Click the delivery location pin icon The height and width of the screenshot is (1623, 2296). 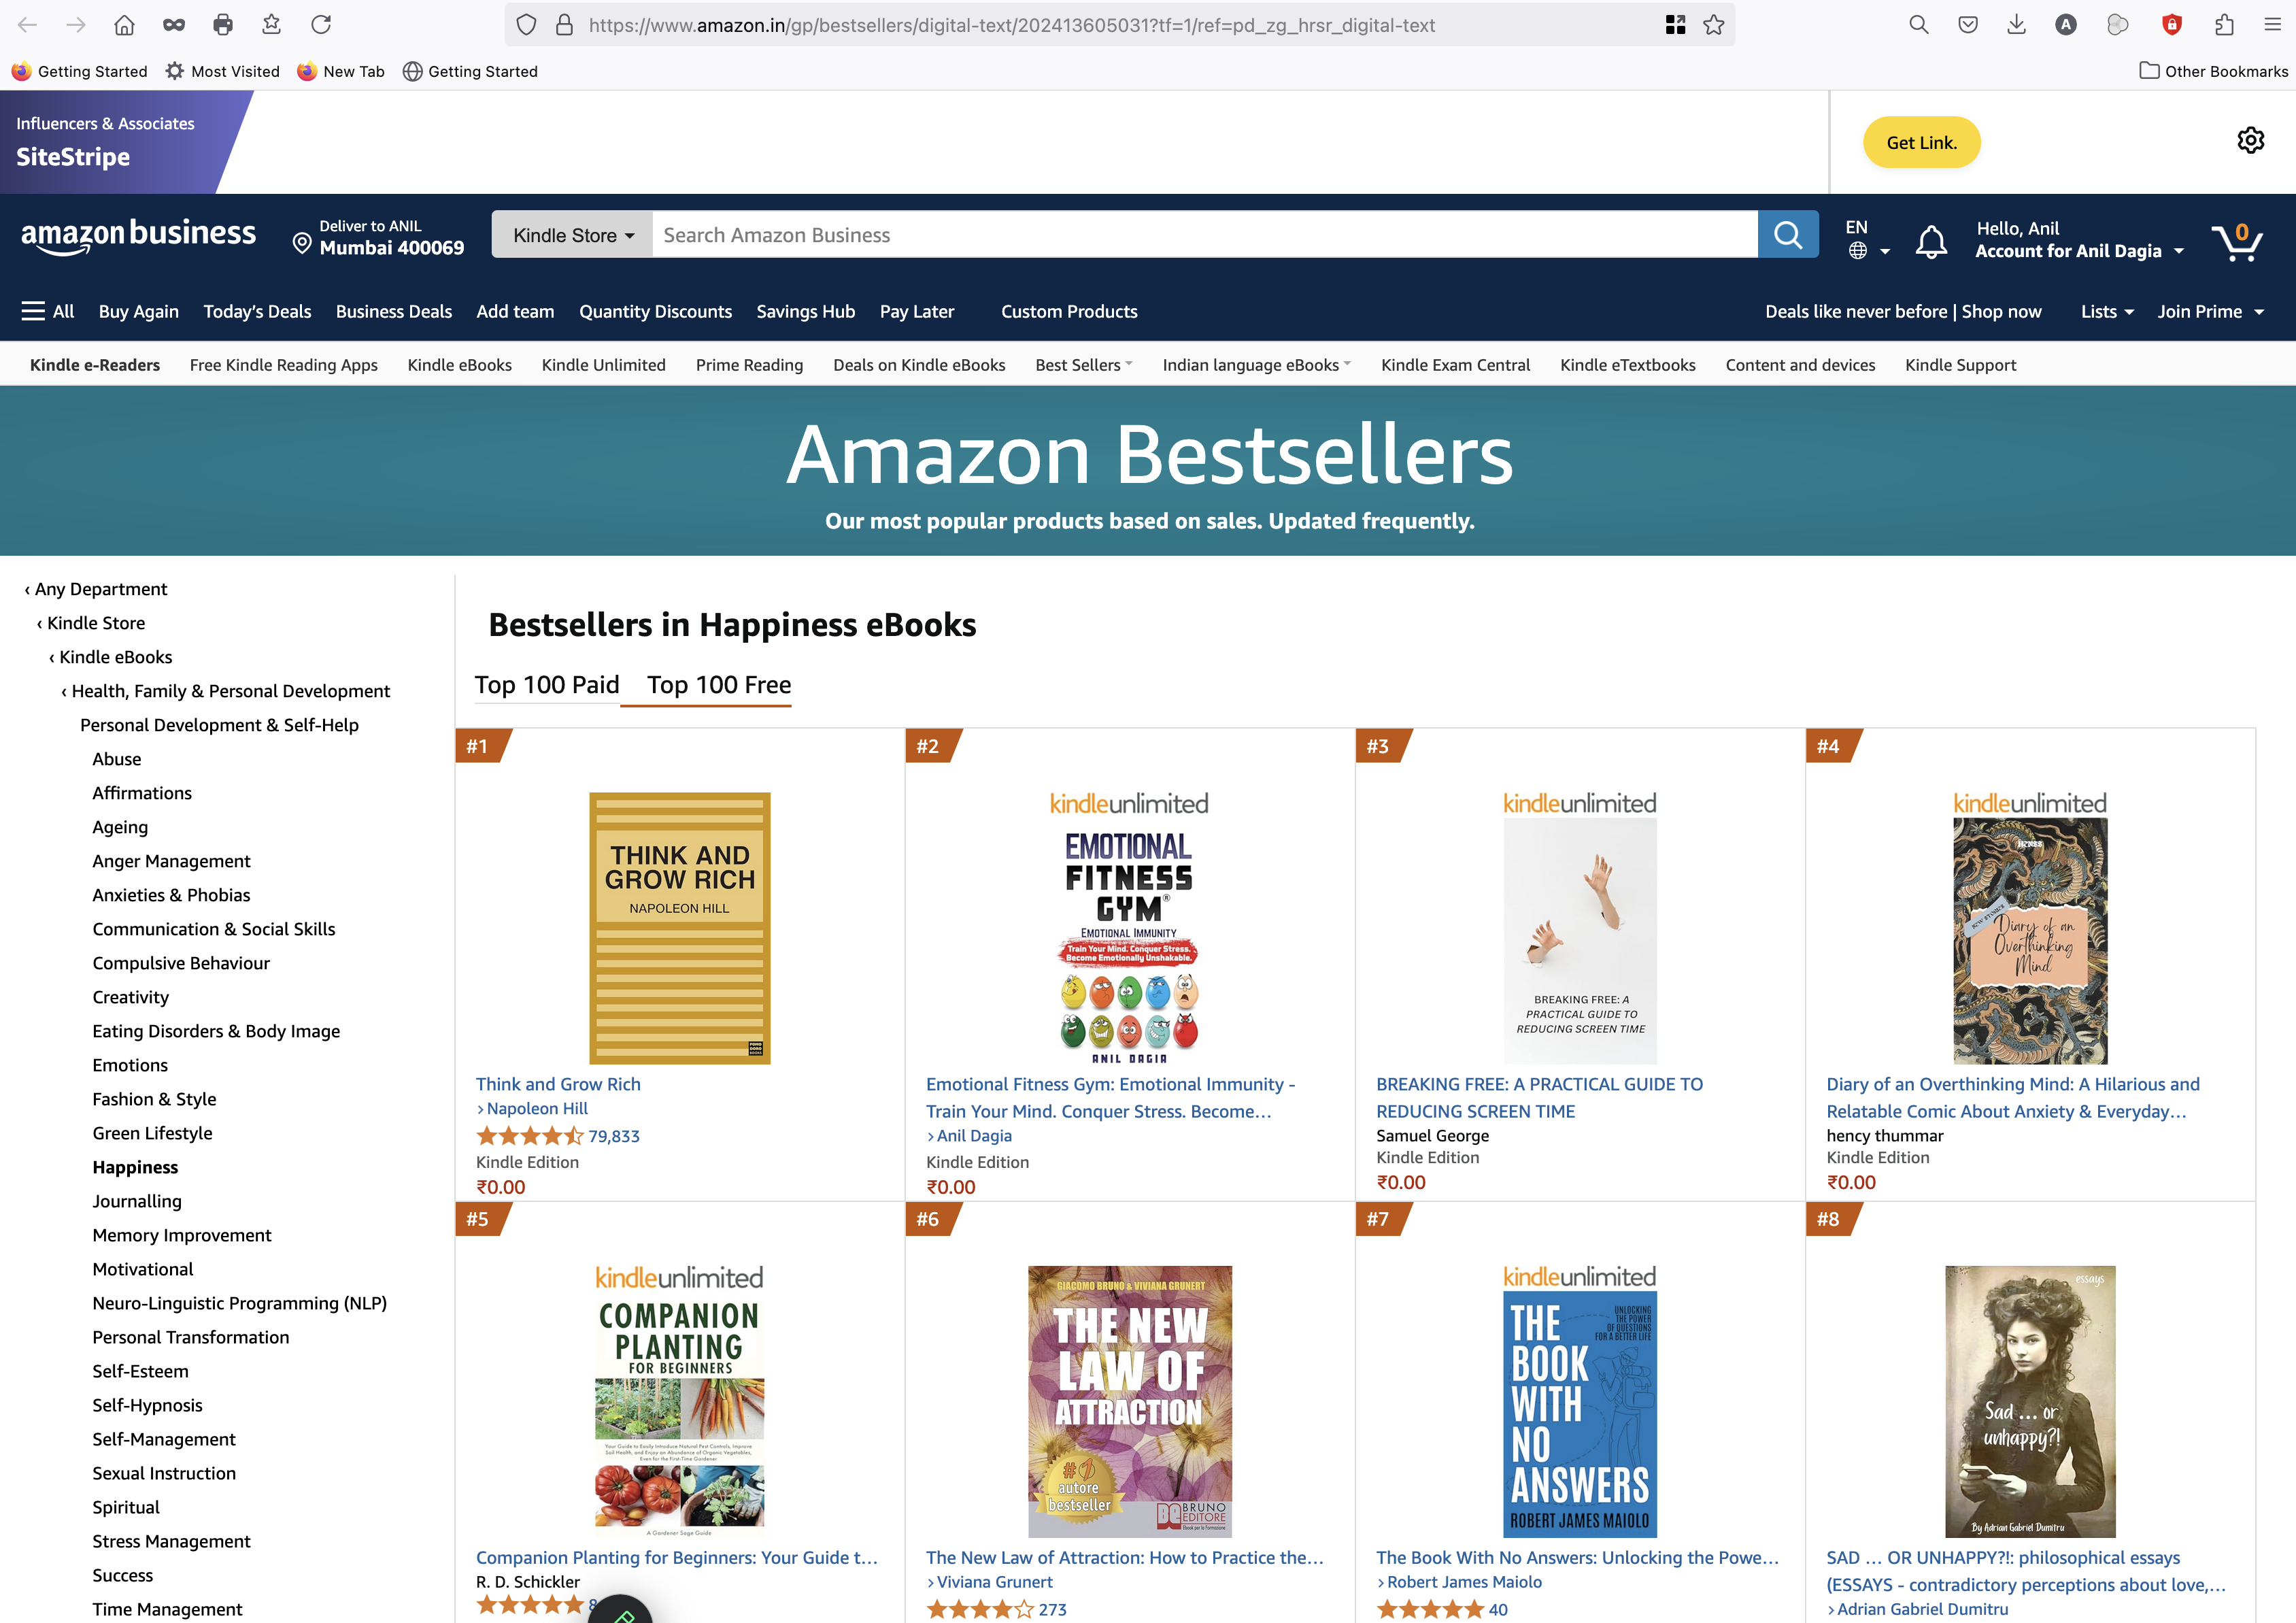[x=301, y=243]
